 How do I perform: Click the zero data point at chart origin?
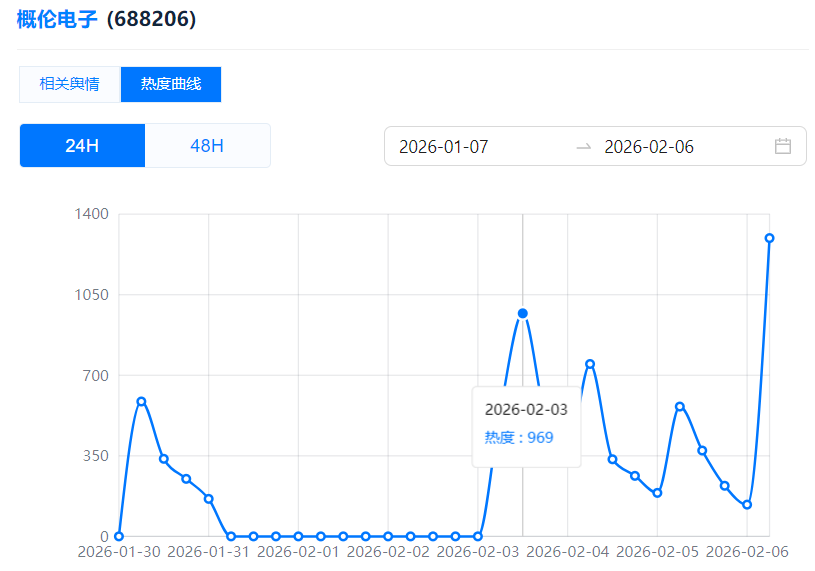click(119, 536)
